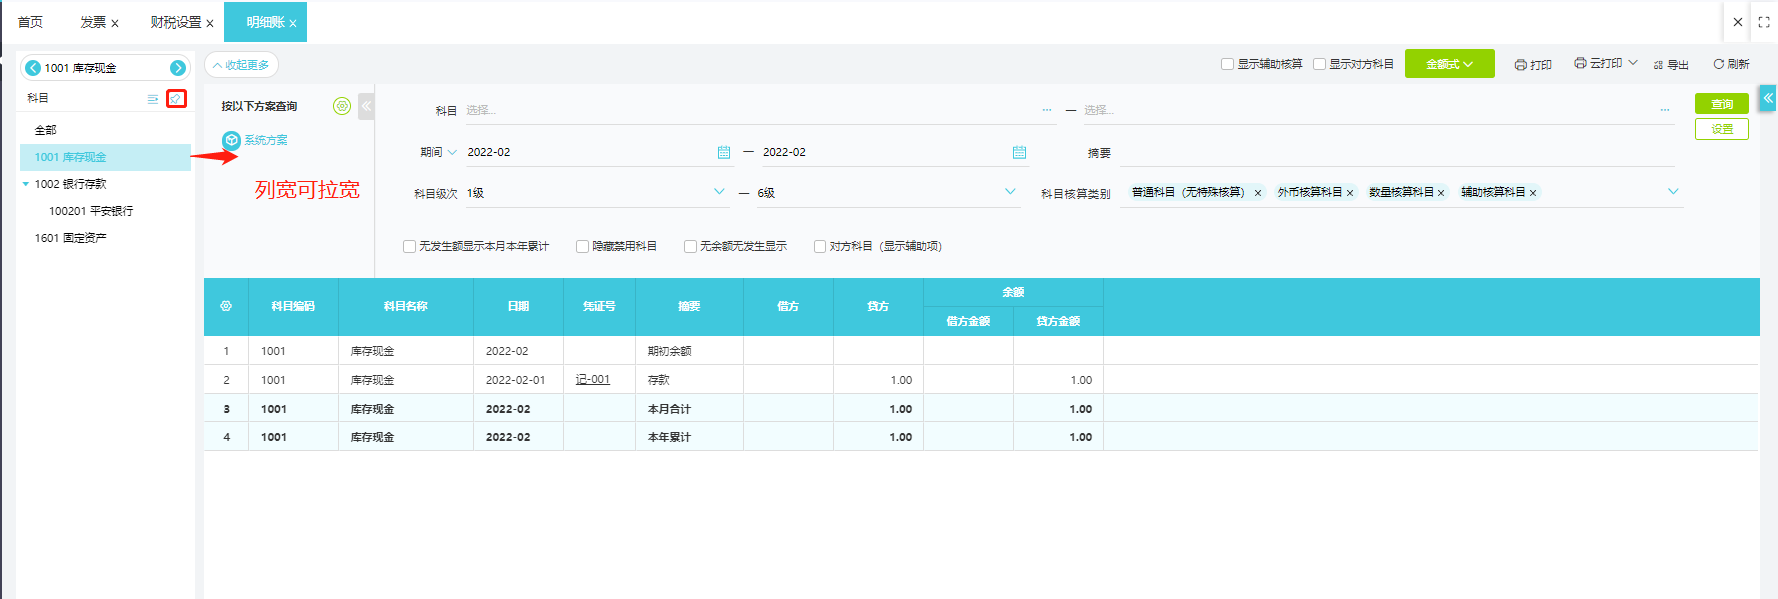Image resolution: width=1778 pixels, height=599 pixels.
Task: Expand the starting subject level 1级 dropdown
Action: click(x=718, y=192)
